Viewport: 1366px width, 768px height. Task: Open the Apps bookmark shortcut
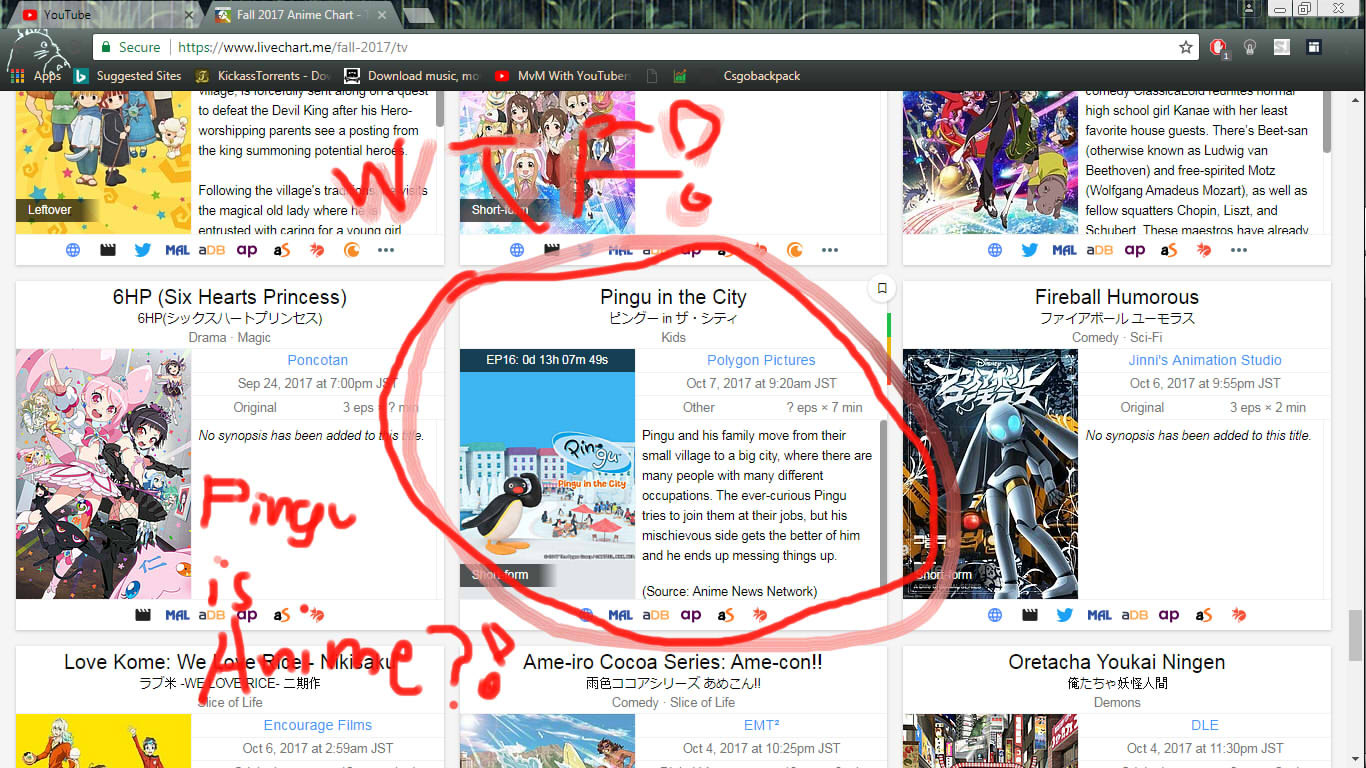pyautogui.click(x=36, y=76)
